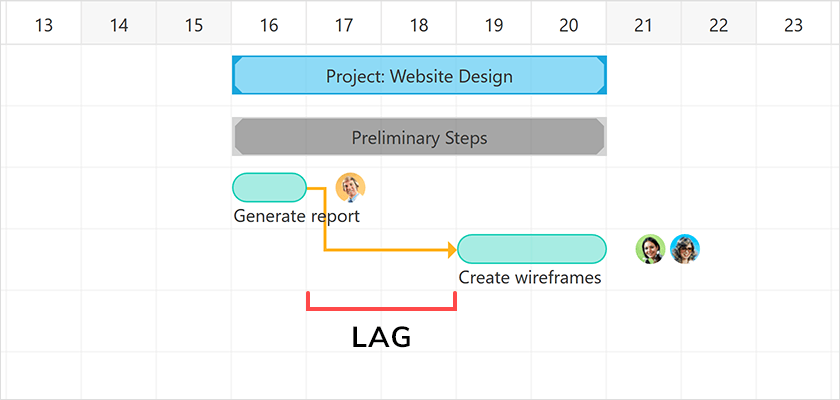The image size is (840, 400).
Task: Click the Create wireframes task bar
Action: 531,249
